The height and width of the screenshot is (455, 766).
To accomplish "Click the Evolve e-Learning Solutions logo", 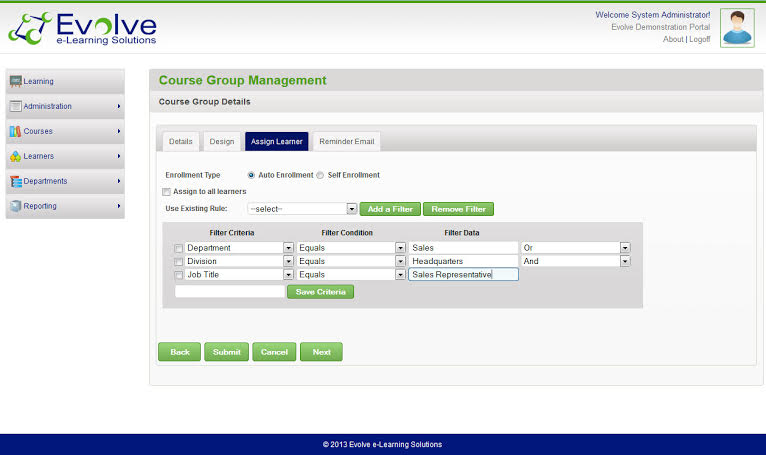I will (x=83, y=28).
